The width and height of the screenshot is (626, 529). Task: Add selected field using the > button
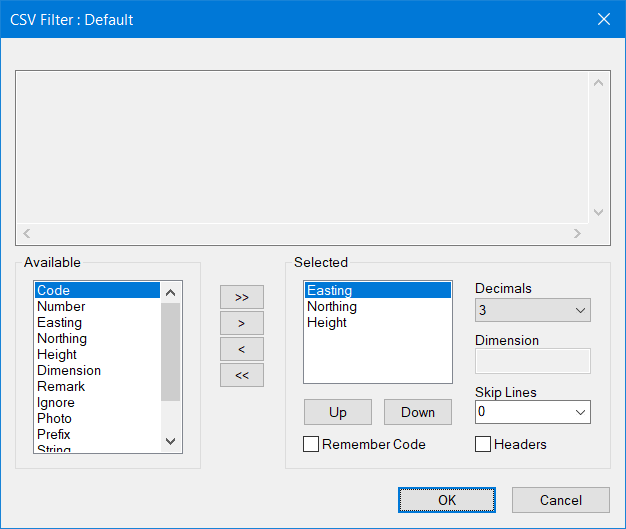coord(242,323)
